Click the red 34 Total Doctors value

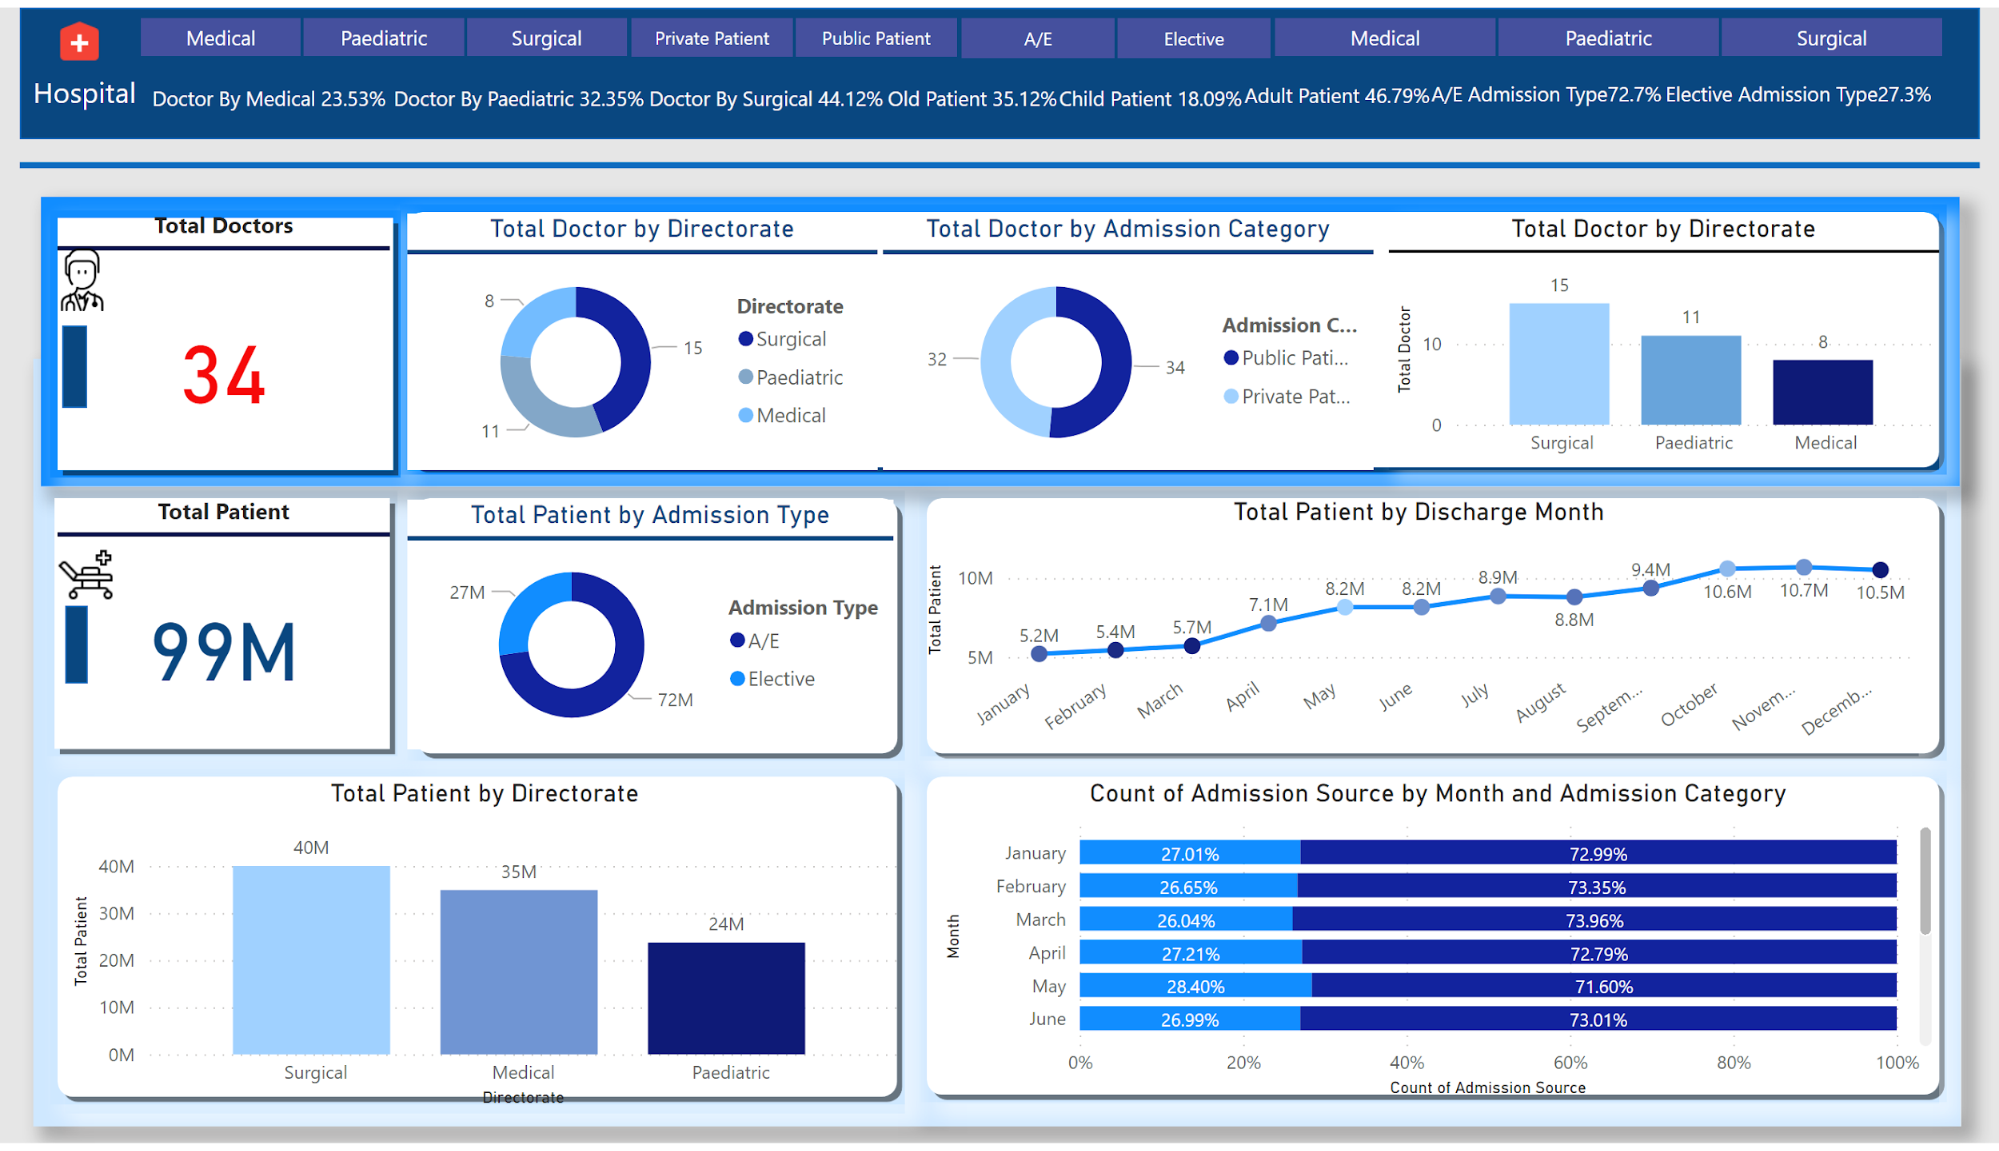(224, 376)
